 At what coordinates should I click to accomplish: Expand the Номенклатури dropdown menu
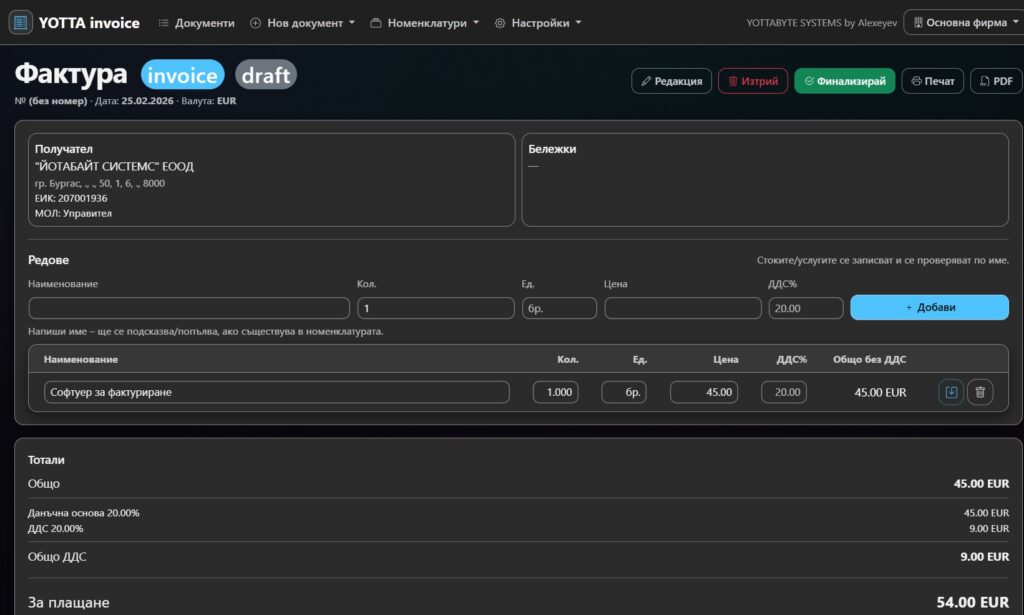[424, 23]
